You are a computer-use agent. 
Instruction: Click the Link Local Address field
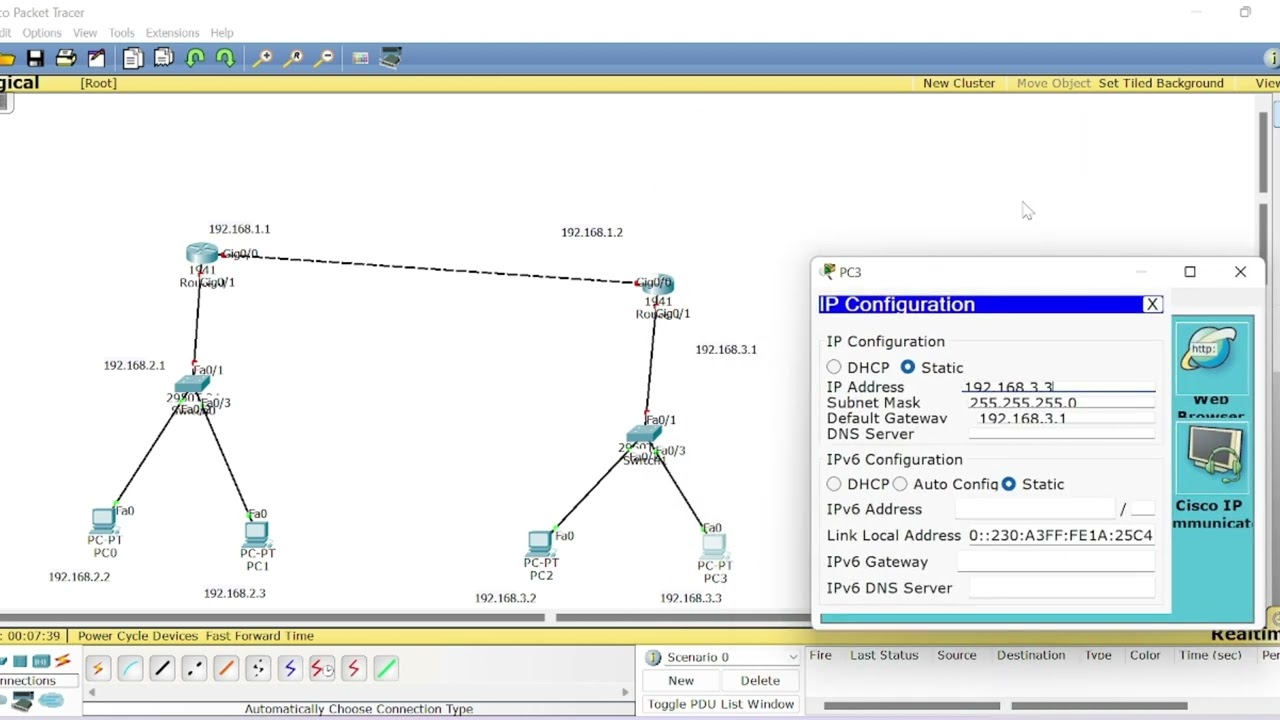coord(1060,536)
